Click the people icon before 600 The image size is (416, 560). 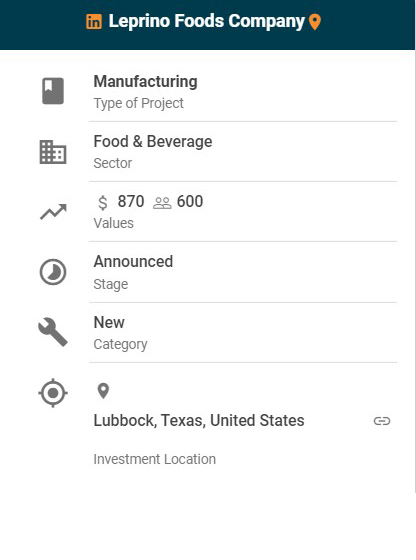(162, 203)
